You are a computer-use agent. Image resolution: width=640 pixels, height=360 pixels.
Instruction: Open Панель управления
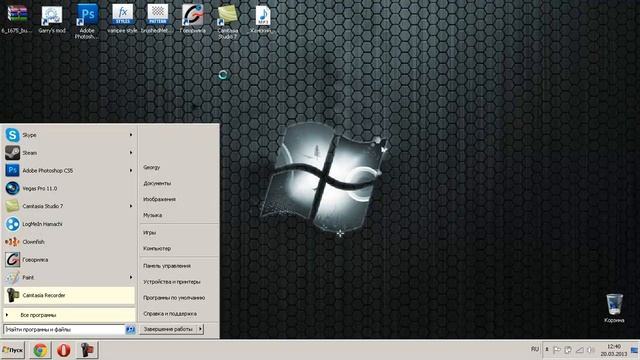coord(167,266)
